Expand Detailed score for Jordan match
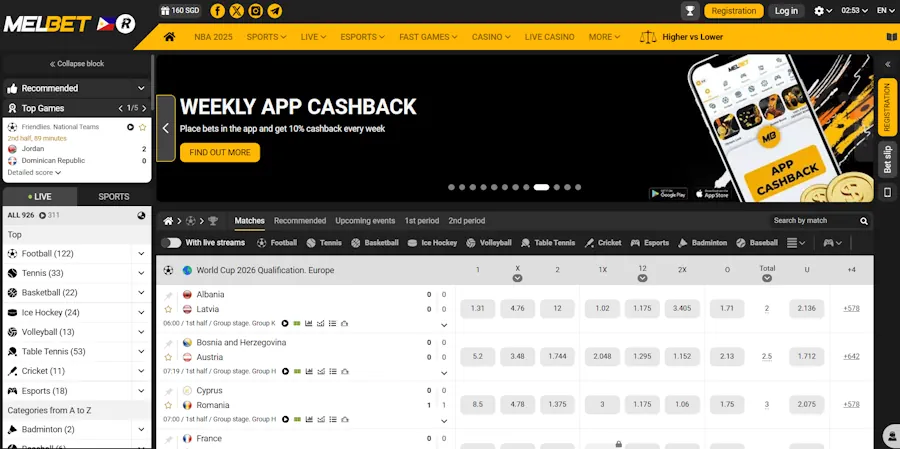 click(x=34, y=172)
